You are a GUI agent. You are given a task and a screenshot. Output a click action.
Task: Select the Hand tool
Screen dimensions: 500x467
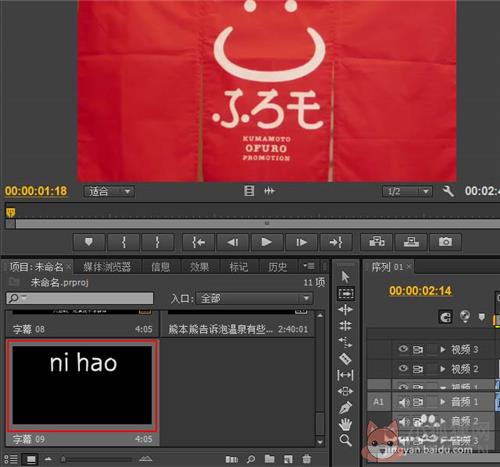(346, 424)
